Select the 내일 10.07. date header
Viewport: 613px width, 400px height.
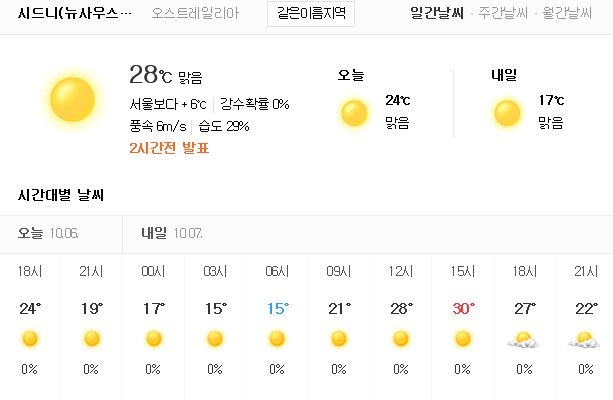pos(172,233)
